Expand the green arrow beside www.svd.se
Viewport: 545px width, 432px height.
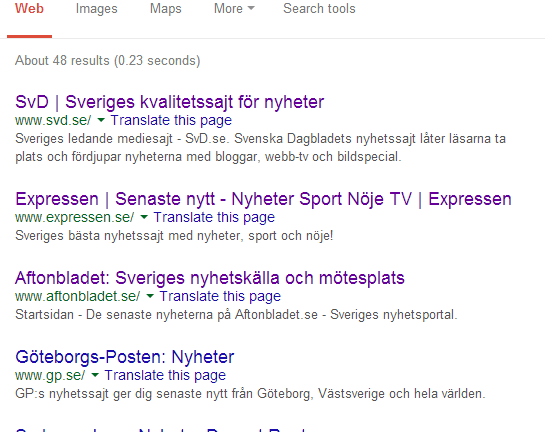pyautogui.click(x=101, y=120)
